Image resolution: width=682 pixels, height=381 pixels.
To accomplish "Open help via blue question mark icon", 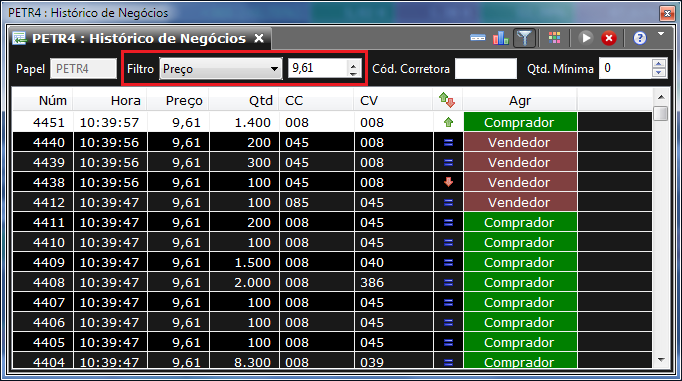I will tap(639, 38).
